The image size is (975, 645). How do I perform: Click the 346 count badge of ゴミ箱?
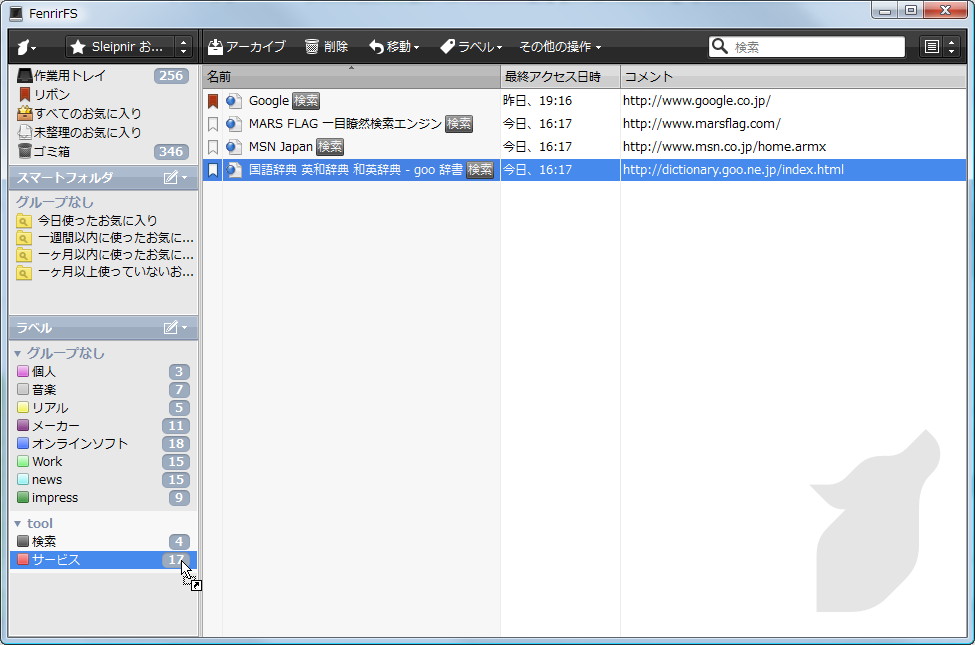point(171,151)
